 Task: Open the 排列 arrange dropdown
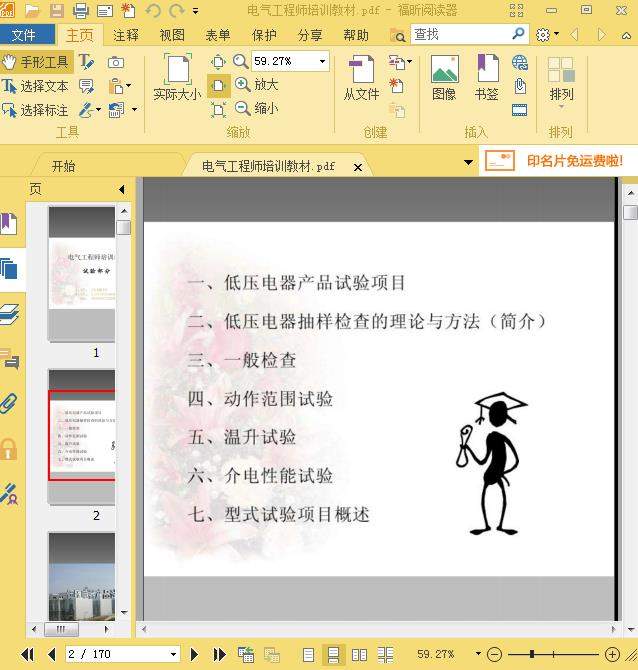coord(561,82)
